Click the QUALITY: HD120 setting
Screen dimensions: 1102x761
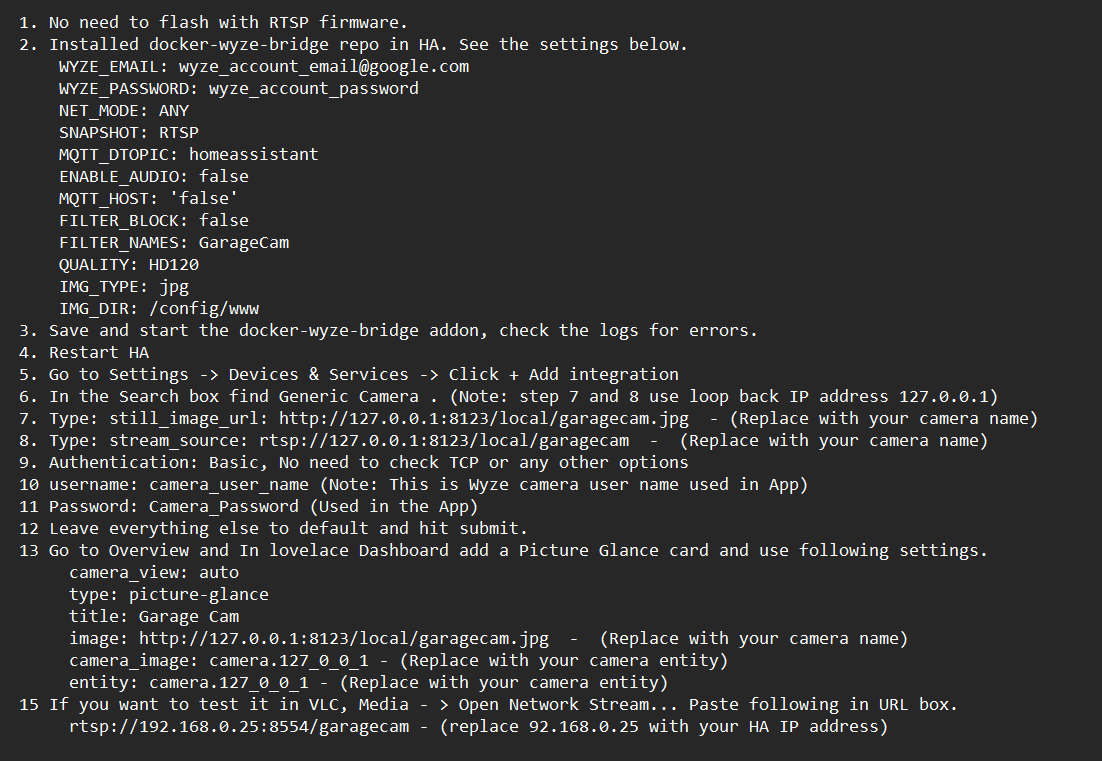click(x=128, y=264)
